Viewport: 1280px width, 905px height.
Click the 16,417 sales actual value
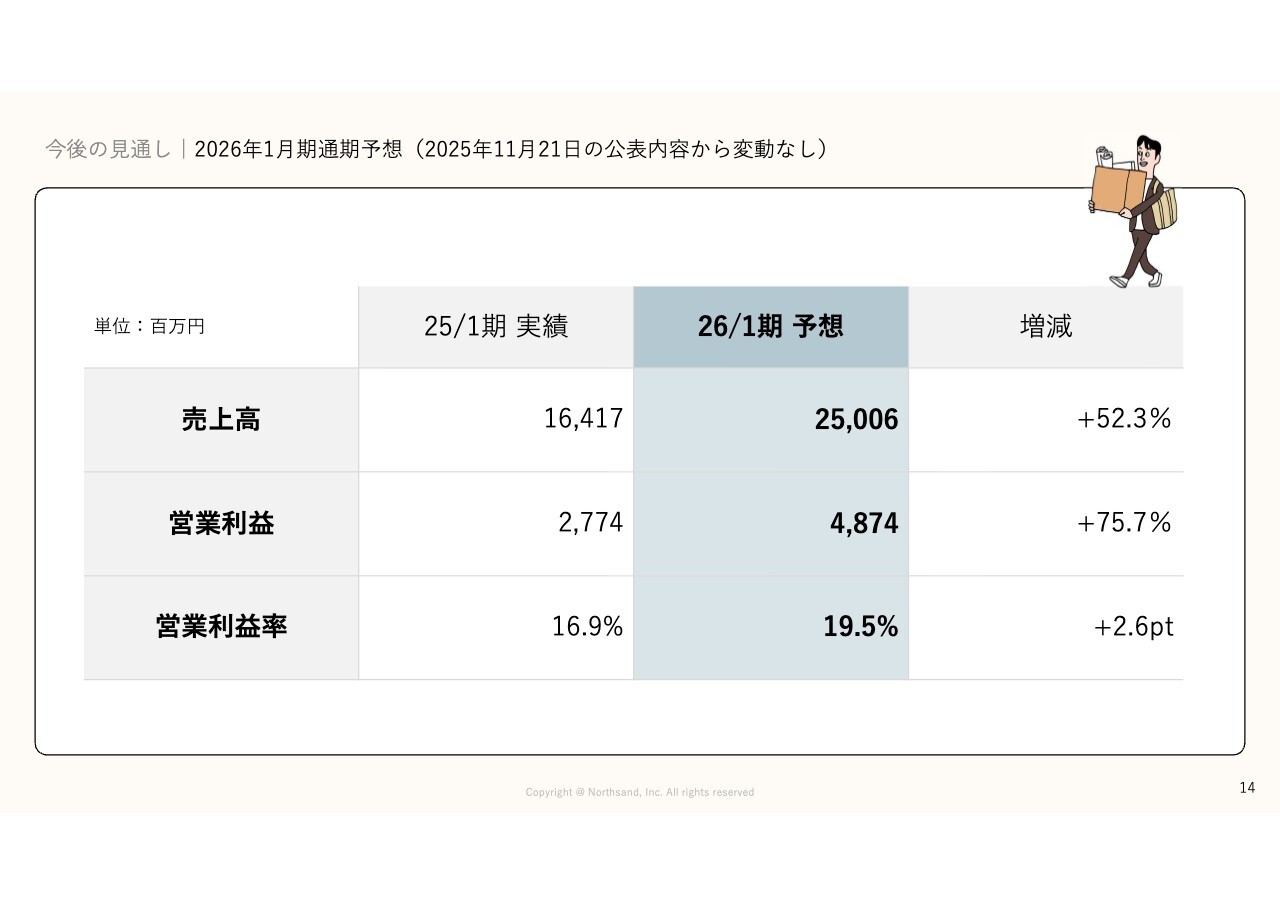[x=583, y=419]
